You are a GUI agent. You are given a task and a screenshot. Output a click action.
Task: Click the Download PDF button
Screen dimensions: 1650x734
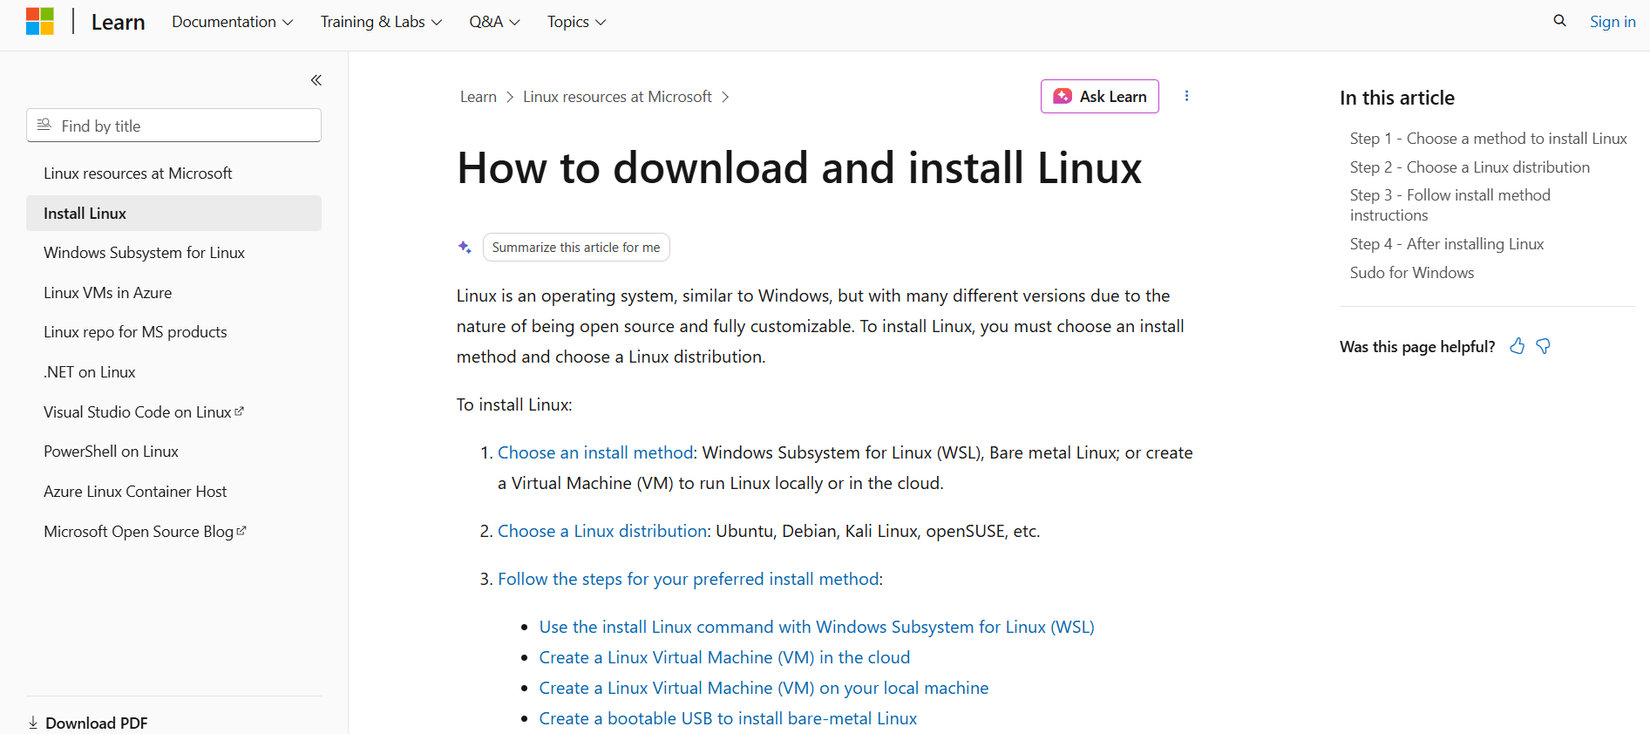88,722
